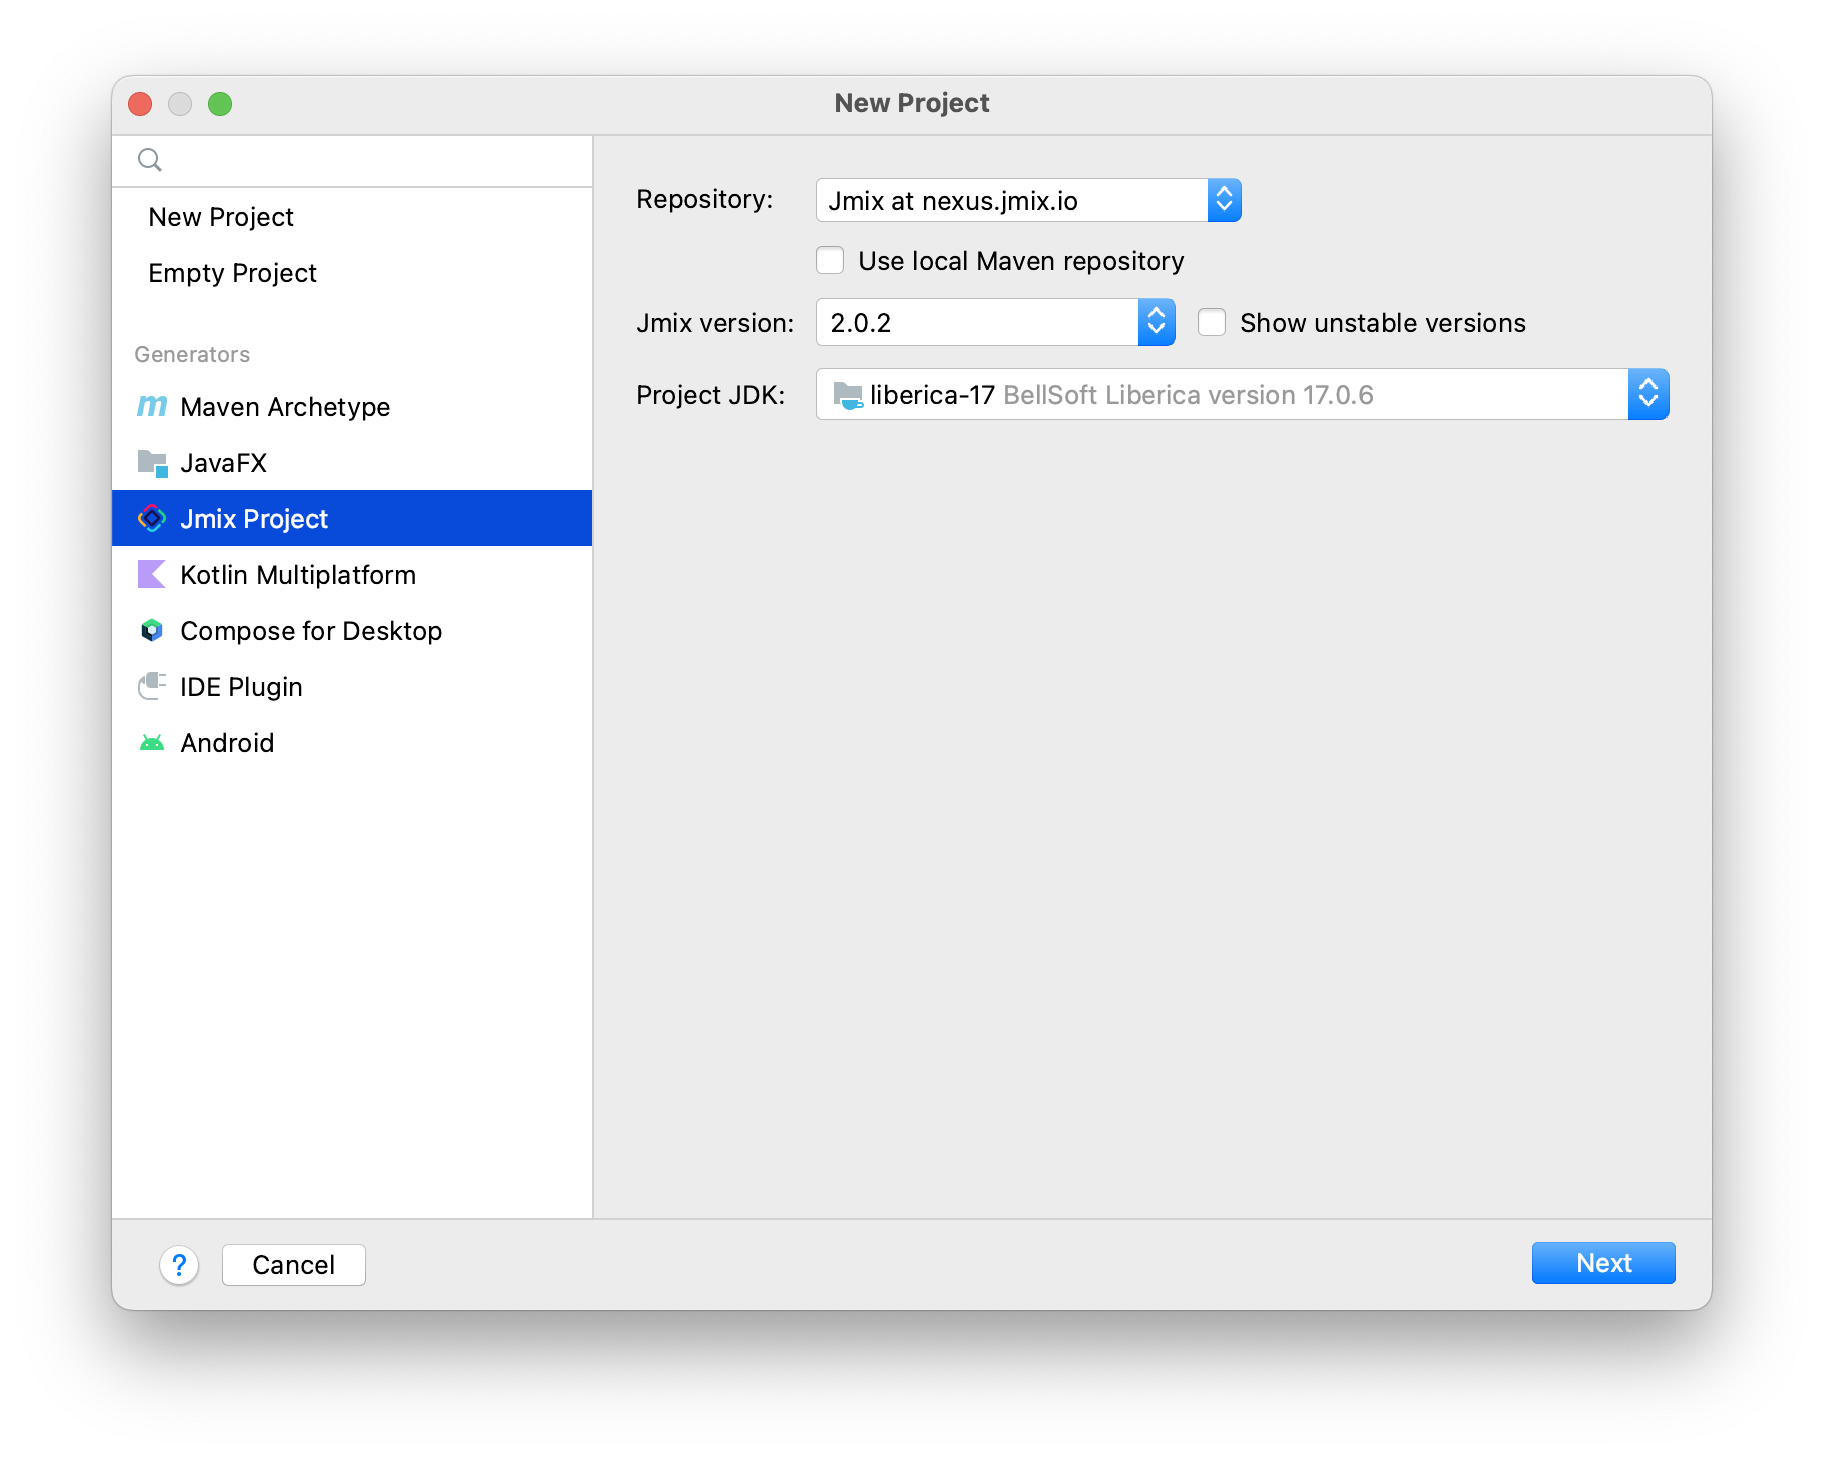Choose the Compose for Desktop generator

pyautogui.click(x=352, y=631)
